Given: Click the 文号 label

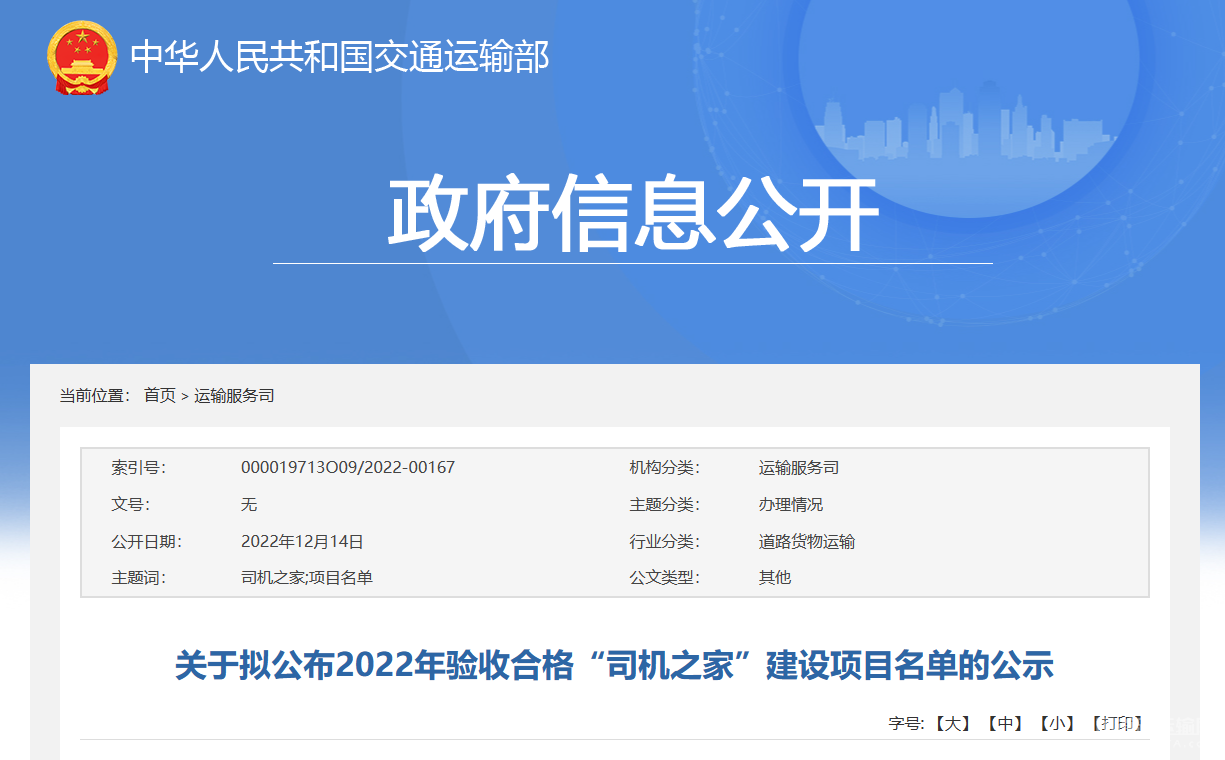Looking at the screenshot, I should pyautogui.click(x=130, y=505).
